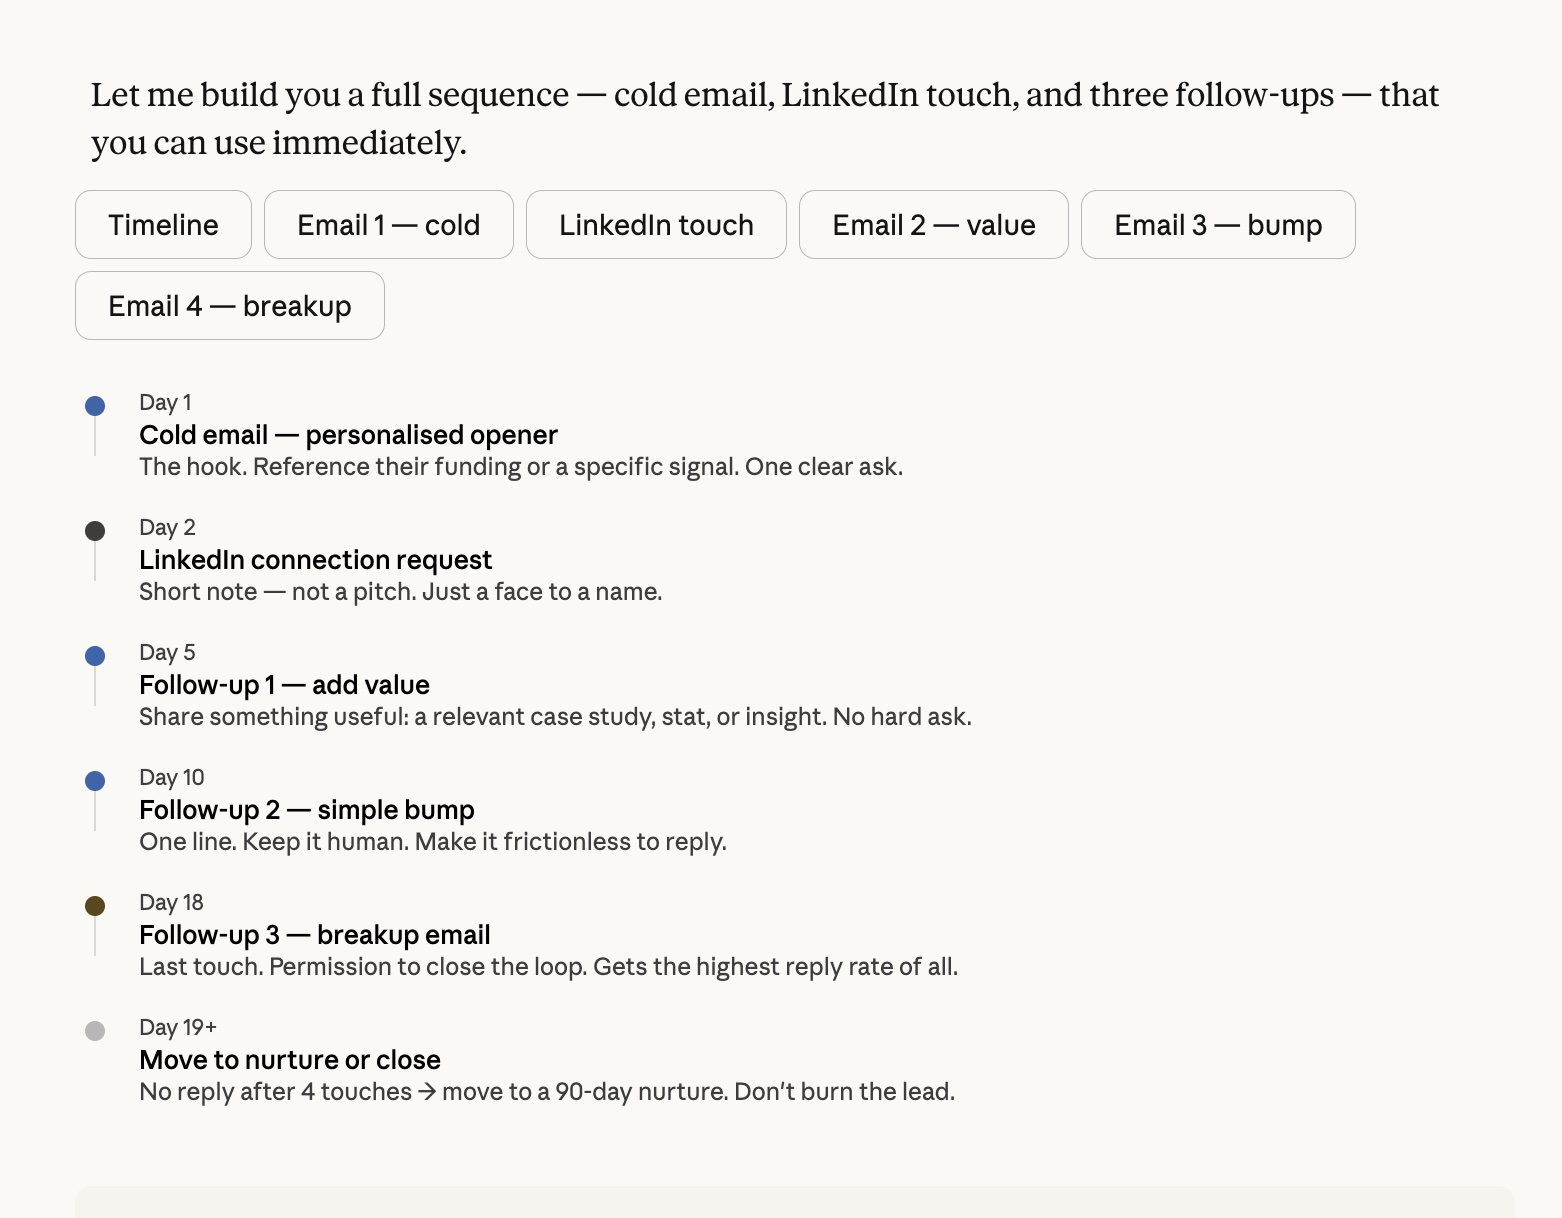The image size is (1562, 1218).
Task: Click the "LinkedIn connection request" heading
Action: coord(315,560)
